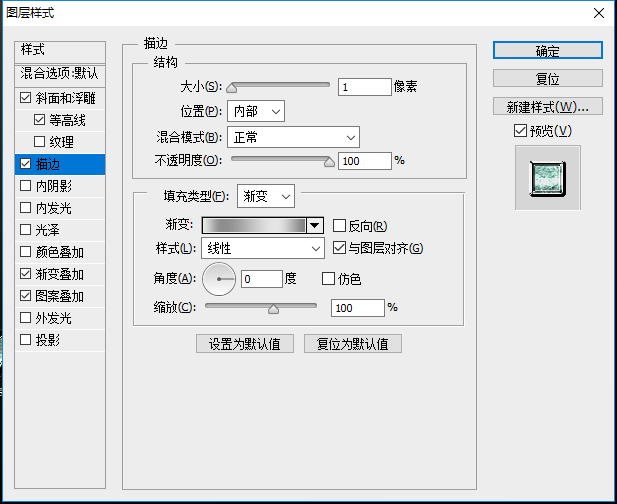Click the 新建样式 button

pyautogui.click(x=547, y=107)
